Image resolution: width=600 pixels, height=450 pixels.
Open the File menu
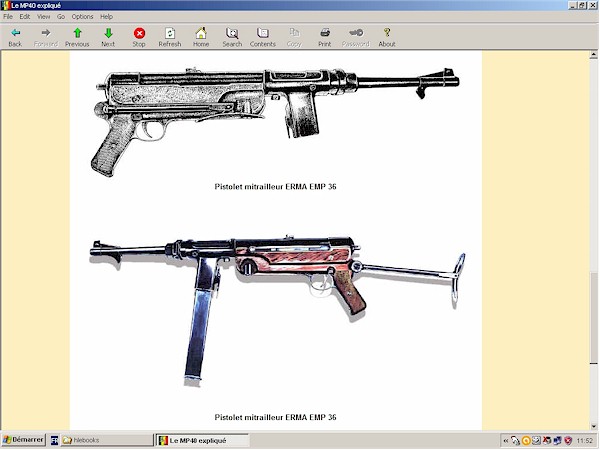click(x=8, y=16)
